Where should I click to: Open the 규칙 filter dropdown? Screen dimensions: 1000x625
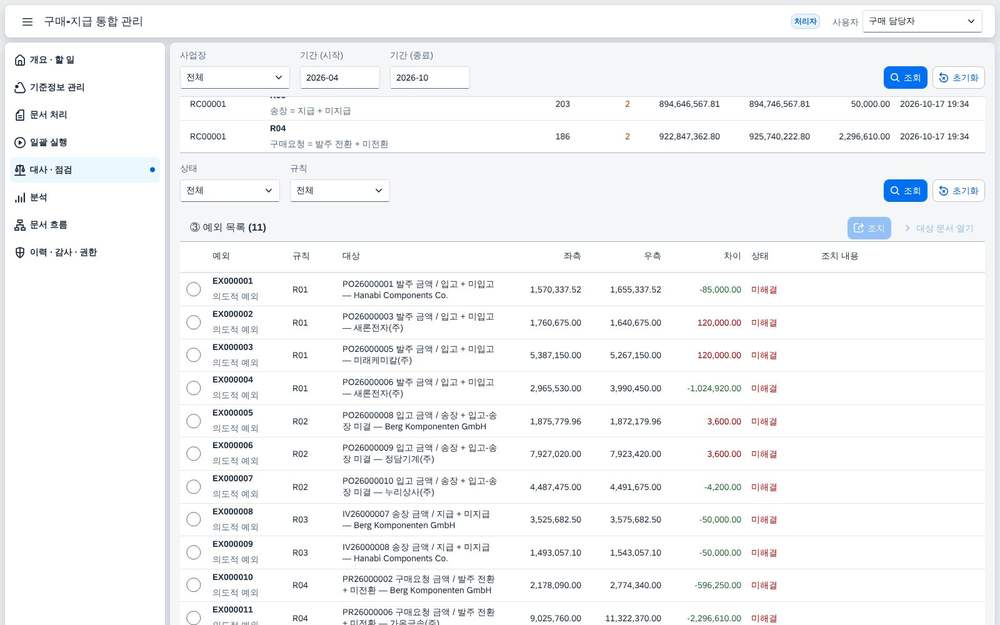[x=339, y=191]
